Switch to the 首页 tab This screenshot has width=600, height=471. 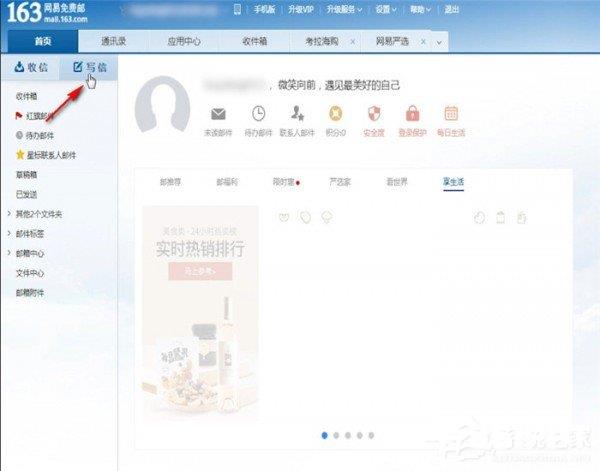click(43, 41)
